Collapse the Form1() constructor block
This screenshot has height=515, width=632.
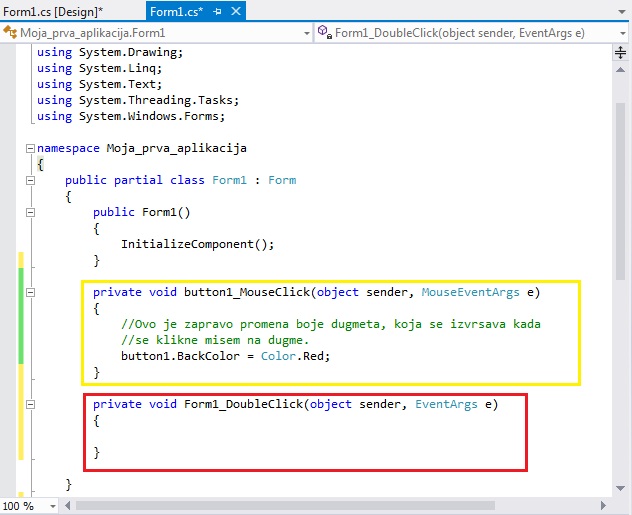(x=30, y=212)
